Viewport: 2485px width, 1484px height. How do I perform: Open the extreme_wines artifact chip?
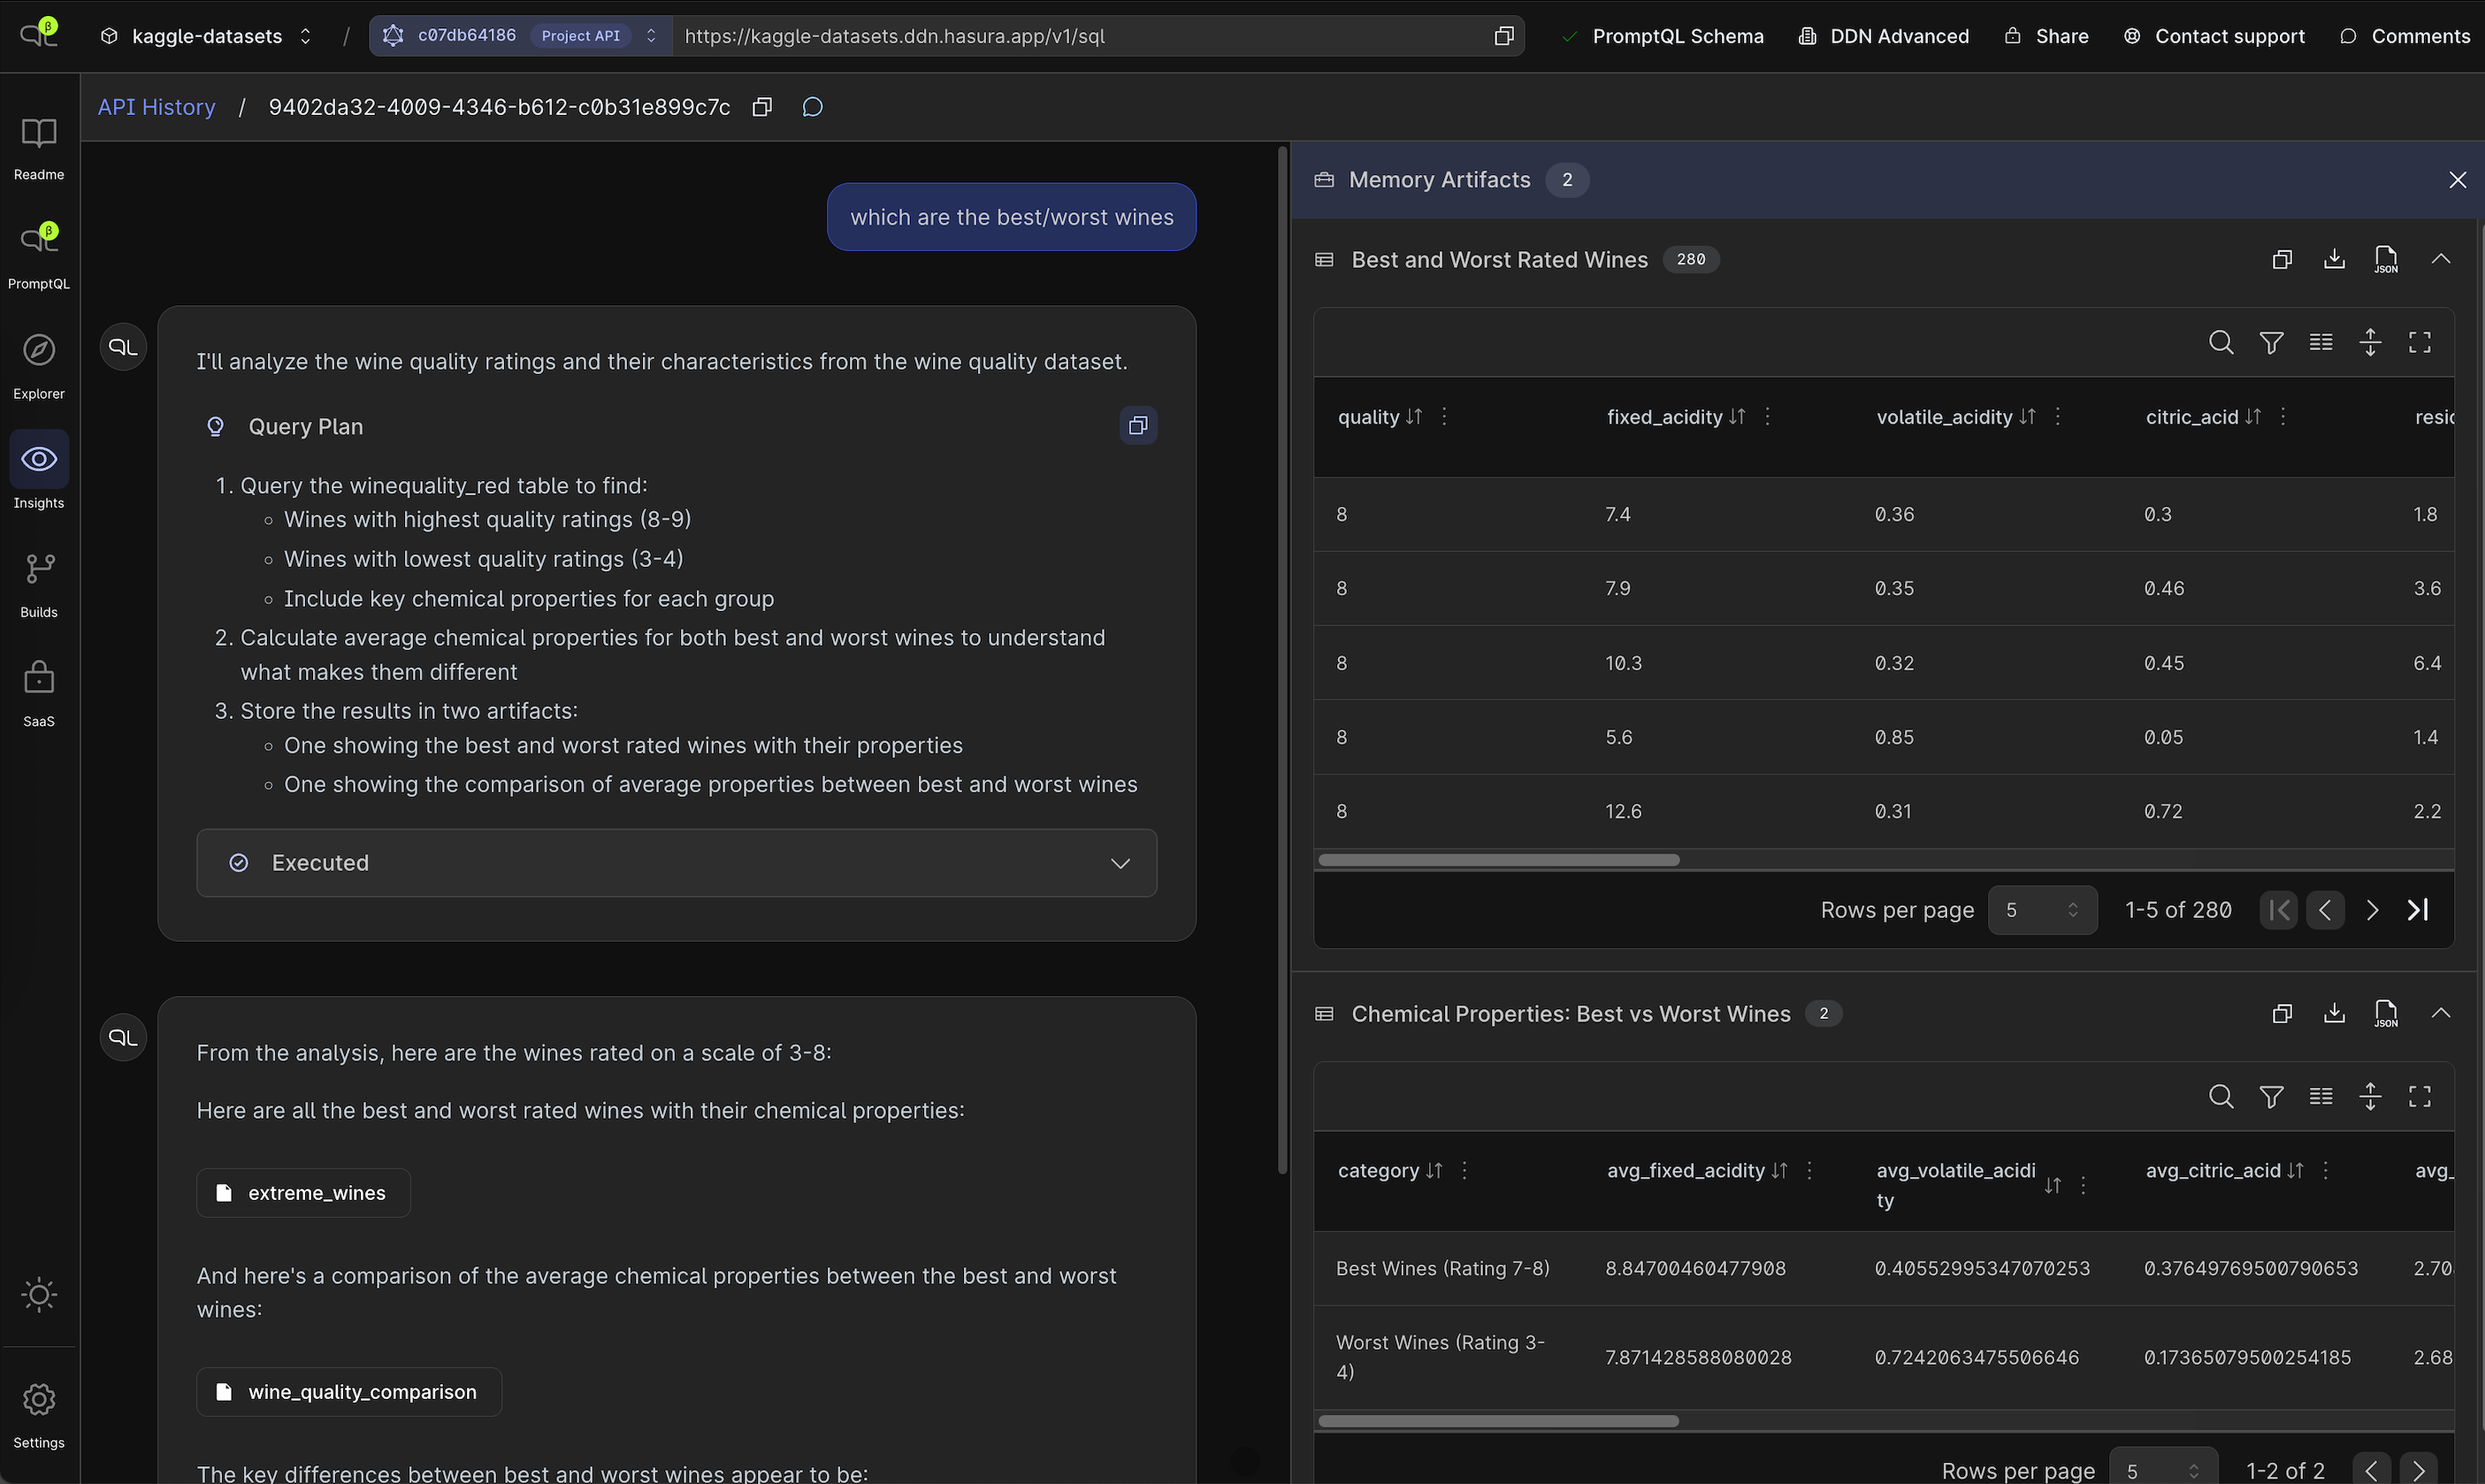coord(302,1192)
